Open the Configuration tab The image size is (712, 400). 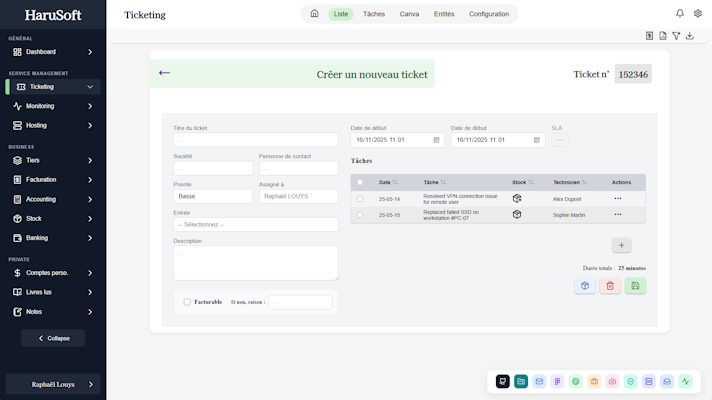click(489, 14)
